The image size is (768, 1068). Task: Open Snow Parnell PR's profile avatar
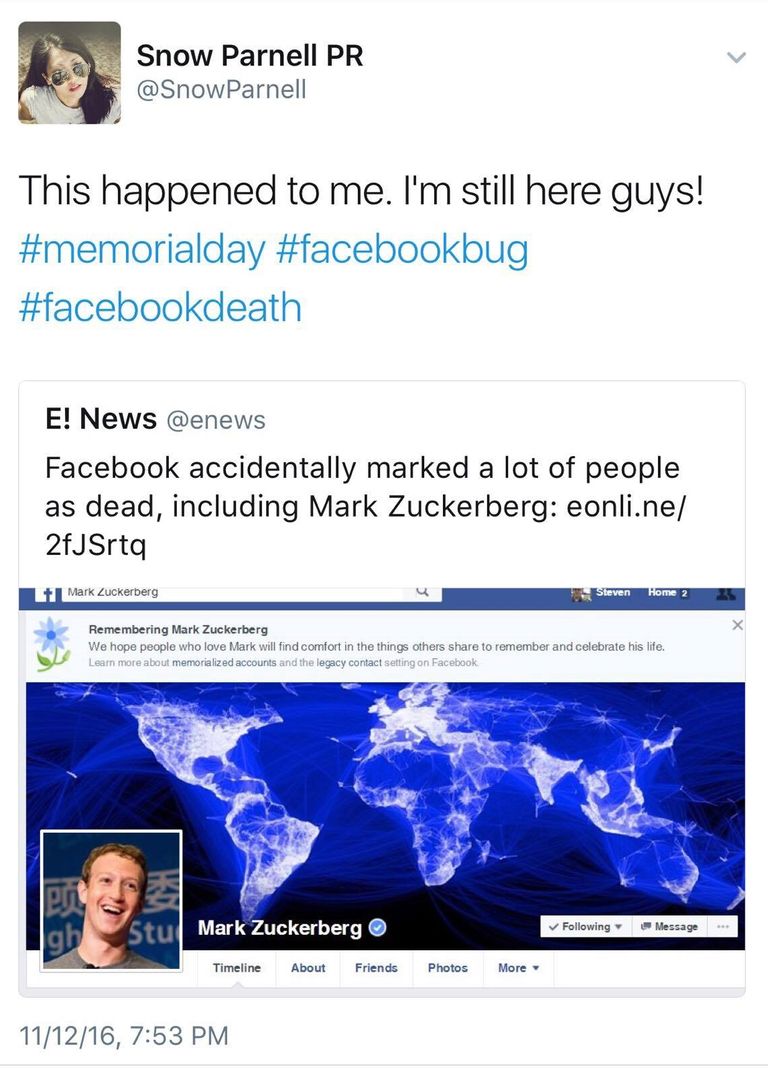pyautogui.click(x=69, y=73)
